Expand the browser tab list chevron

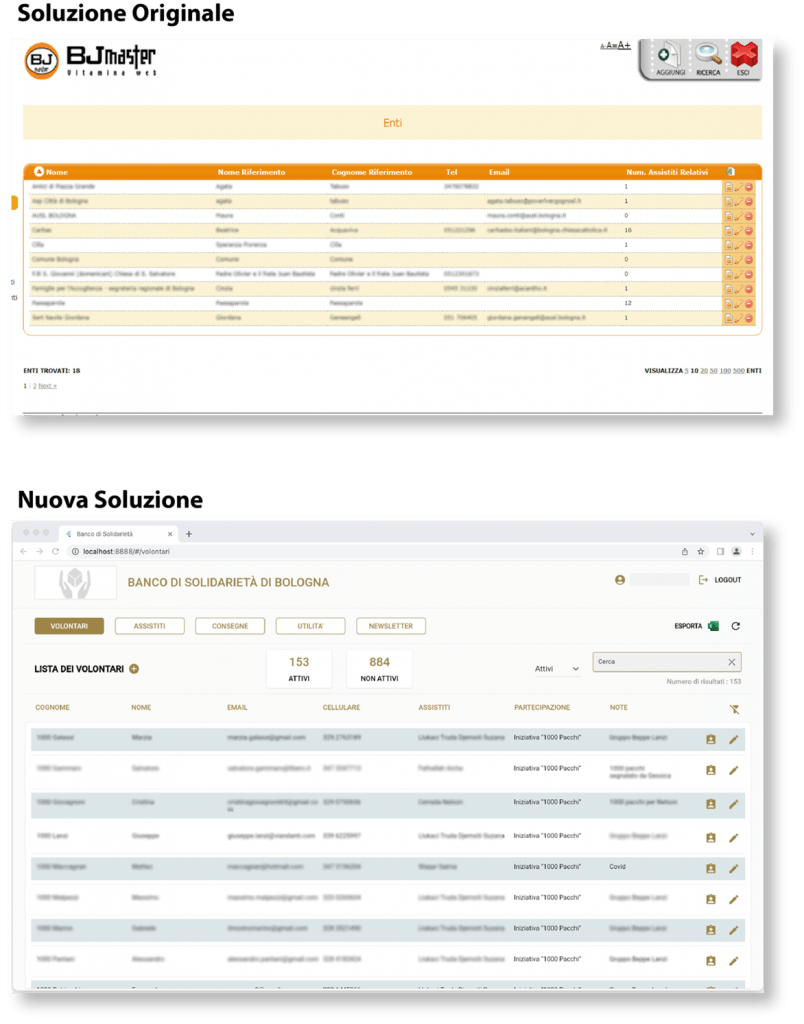(752, 534)
